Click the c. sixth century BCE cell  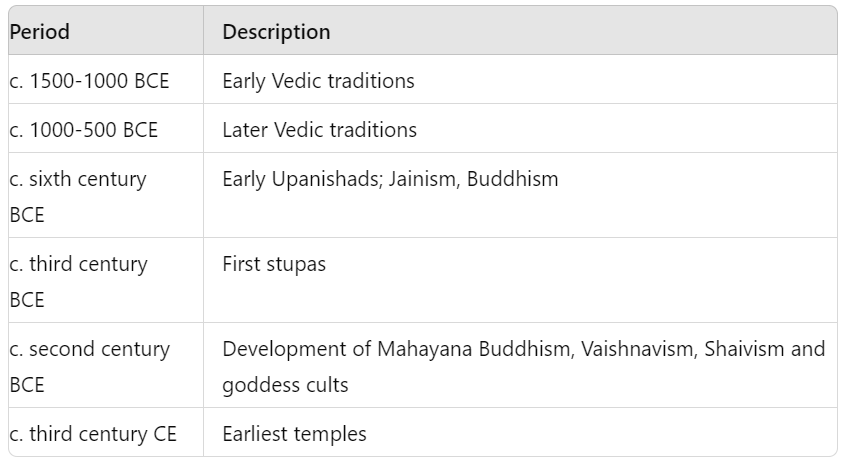tap(106, 195)
